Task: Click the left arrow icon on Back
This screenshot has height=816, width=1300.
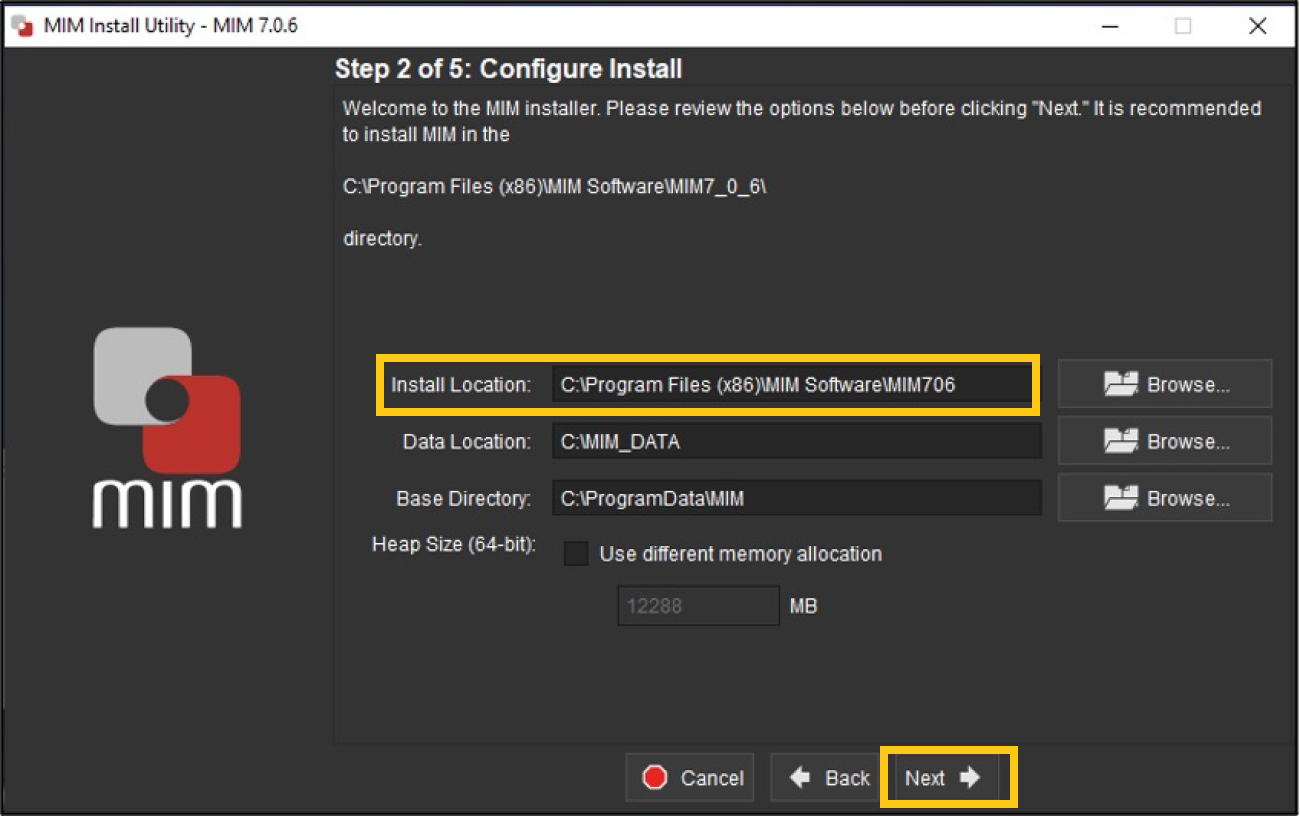Action: pyautogui.click(x=800, y=778)
